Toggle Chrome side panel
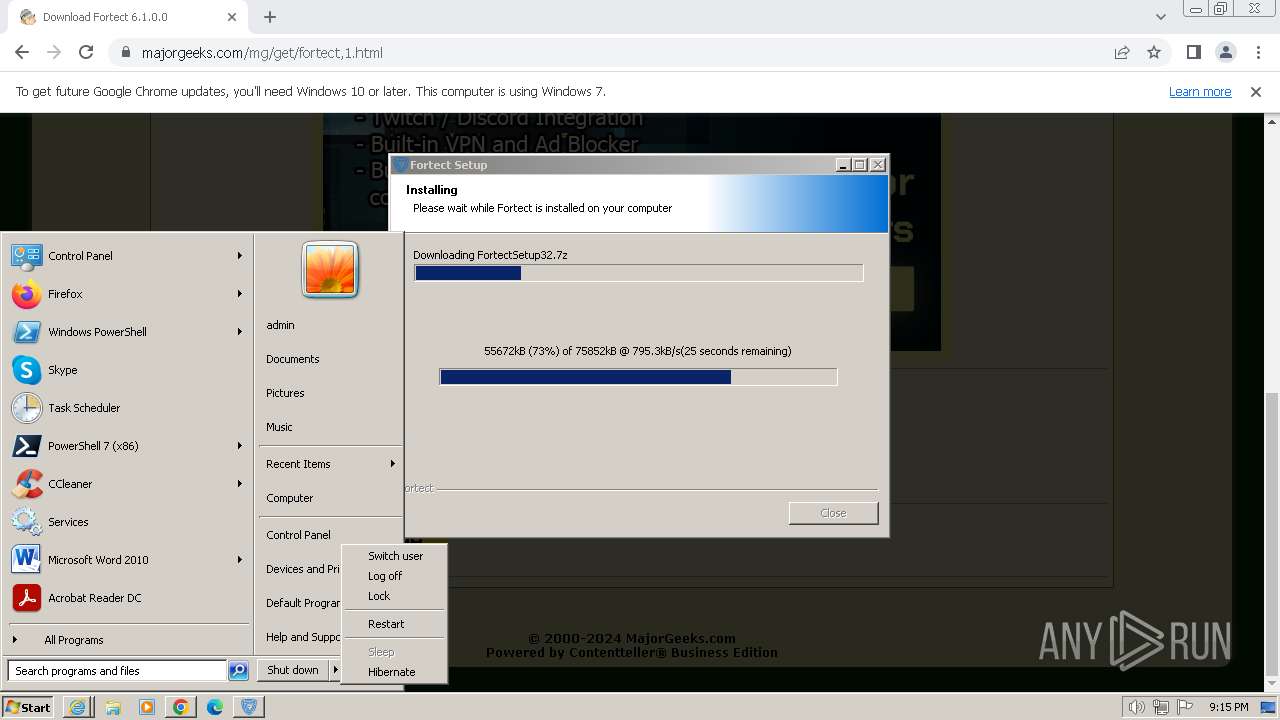The height and width of the screenshot is (720, 1280). click(1194, 52)
